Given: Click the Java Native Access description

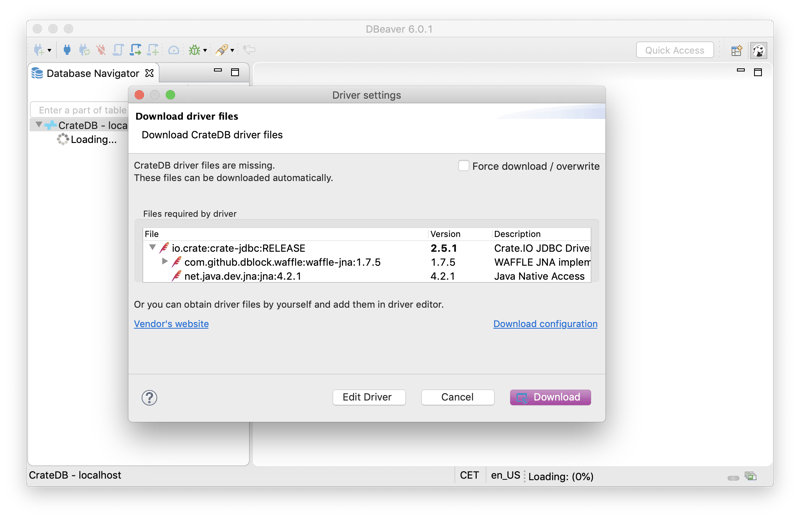Looking at the screenshot, I should (x=539, y=276).
